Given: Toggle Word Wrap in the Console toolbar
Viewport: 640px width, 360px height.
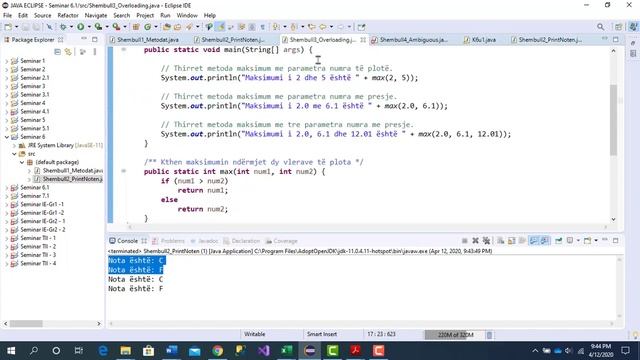Looking at the screenshot, I should [522, 241].
